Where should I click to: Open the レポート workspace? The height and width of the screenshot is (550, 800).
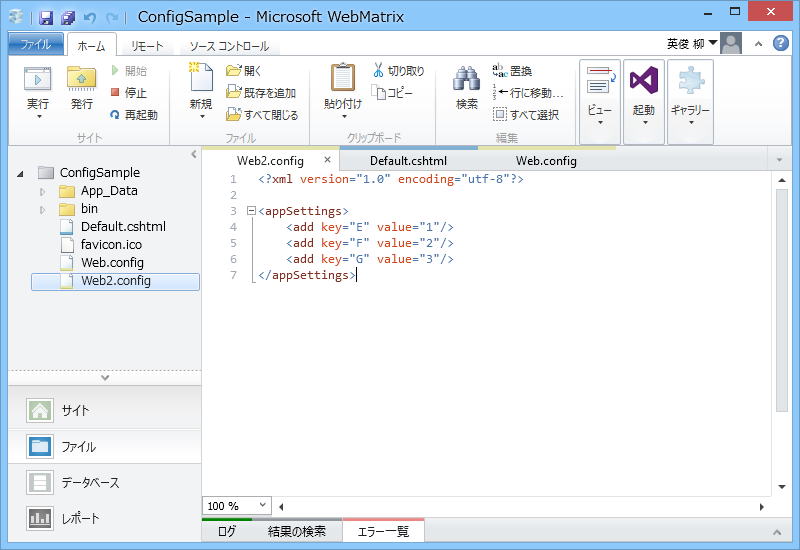pos(105,518)
